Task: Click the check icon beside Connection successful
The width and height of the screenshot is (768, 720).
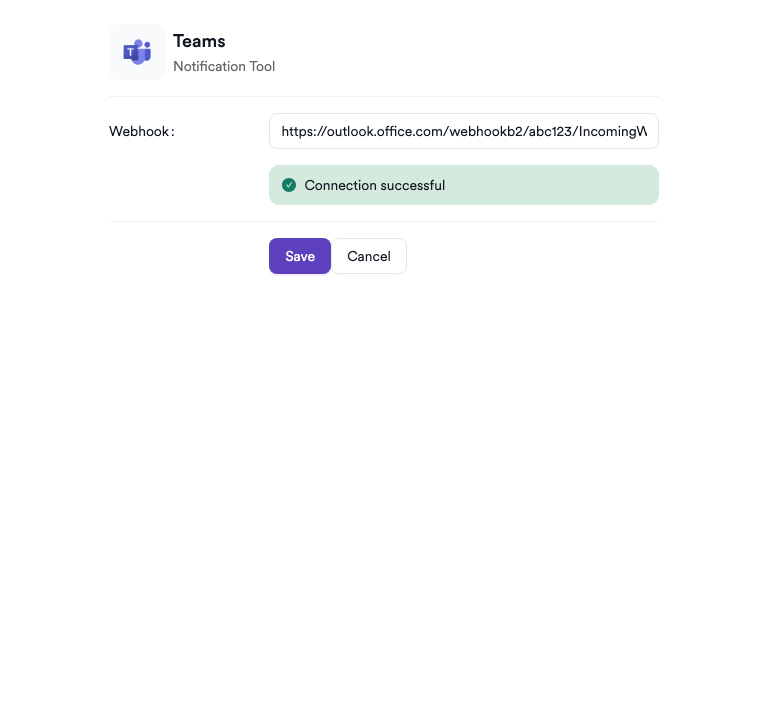Action: pyautogui.click(x=289, y=185)
